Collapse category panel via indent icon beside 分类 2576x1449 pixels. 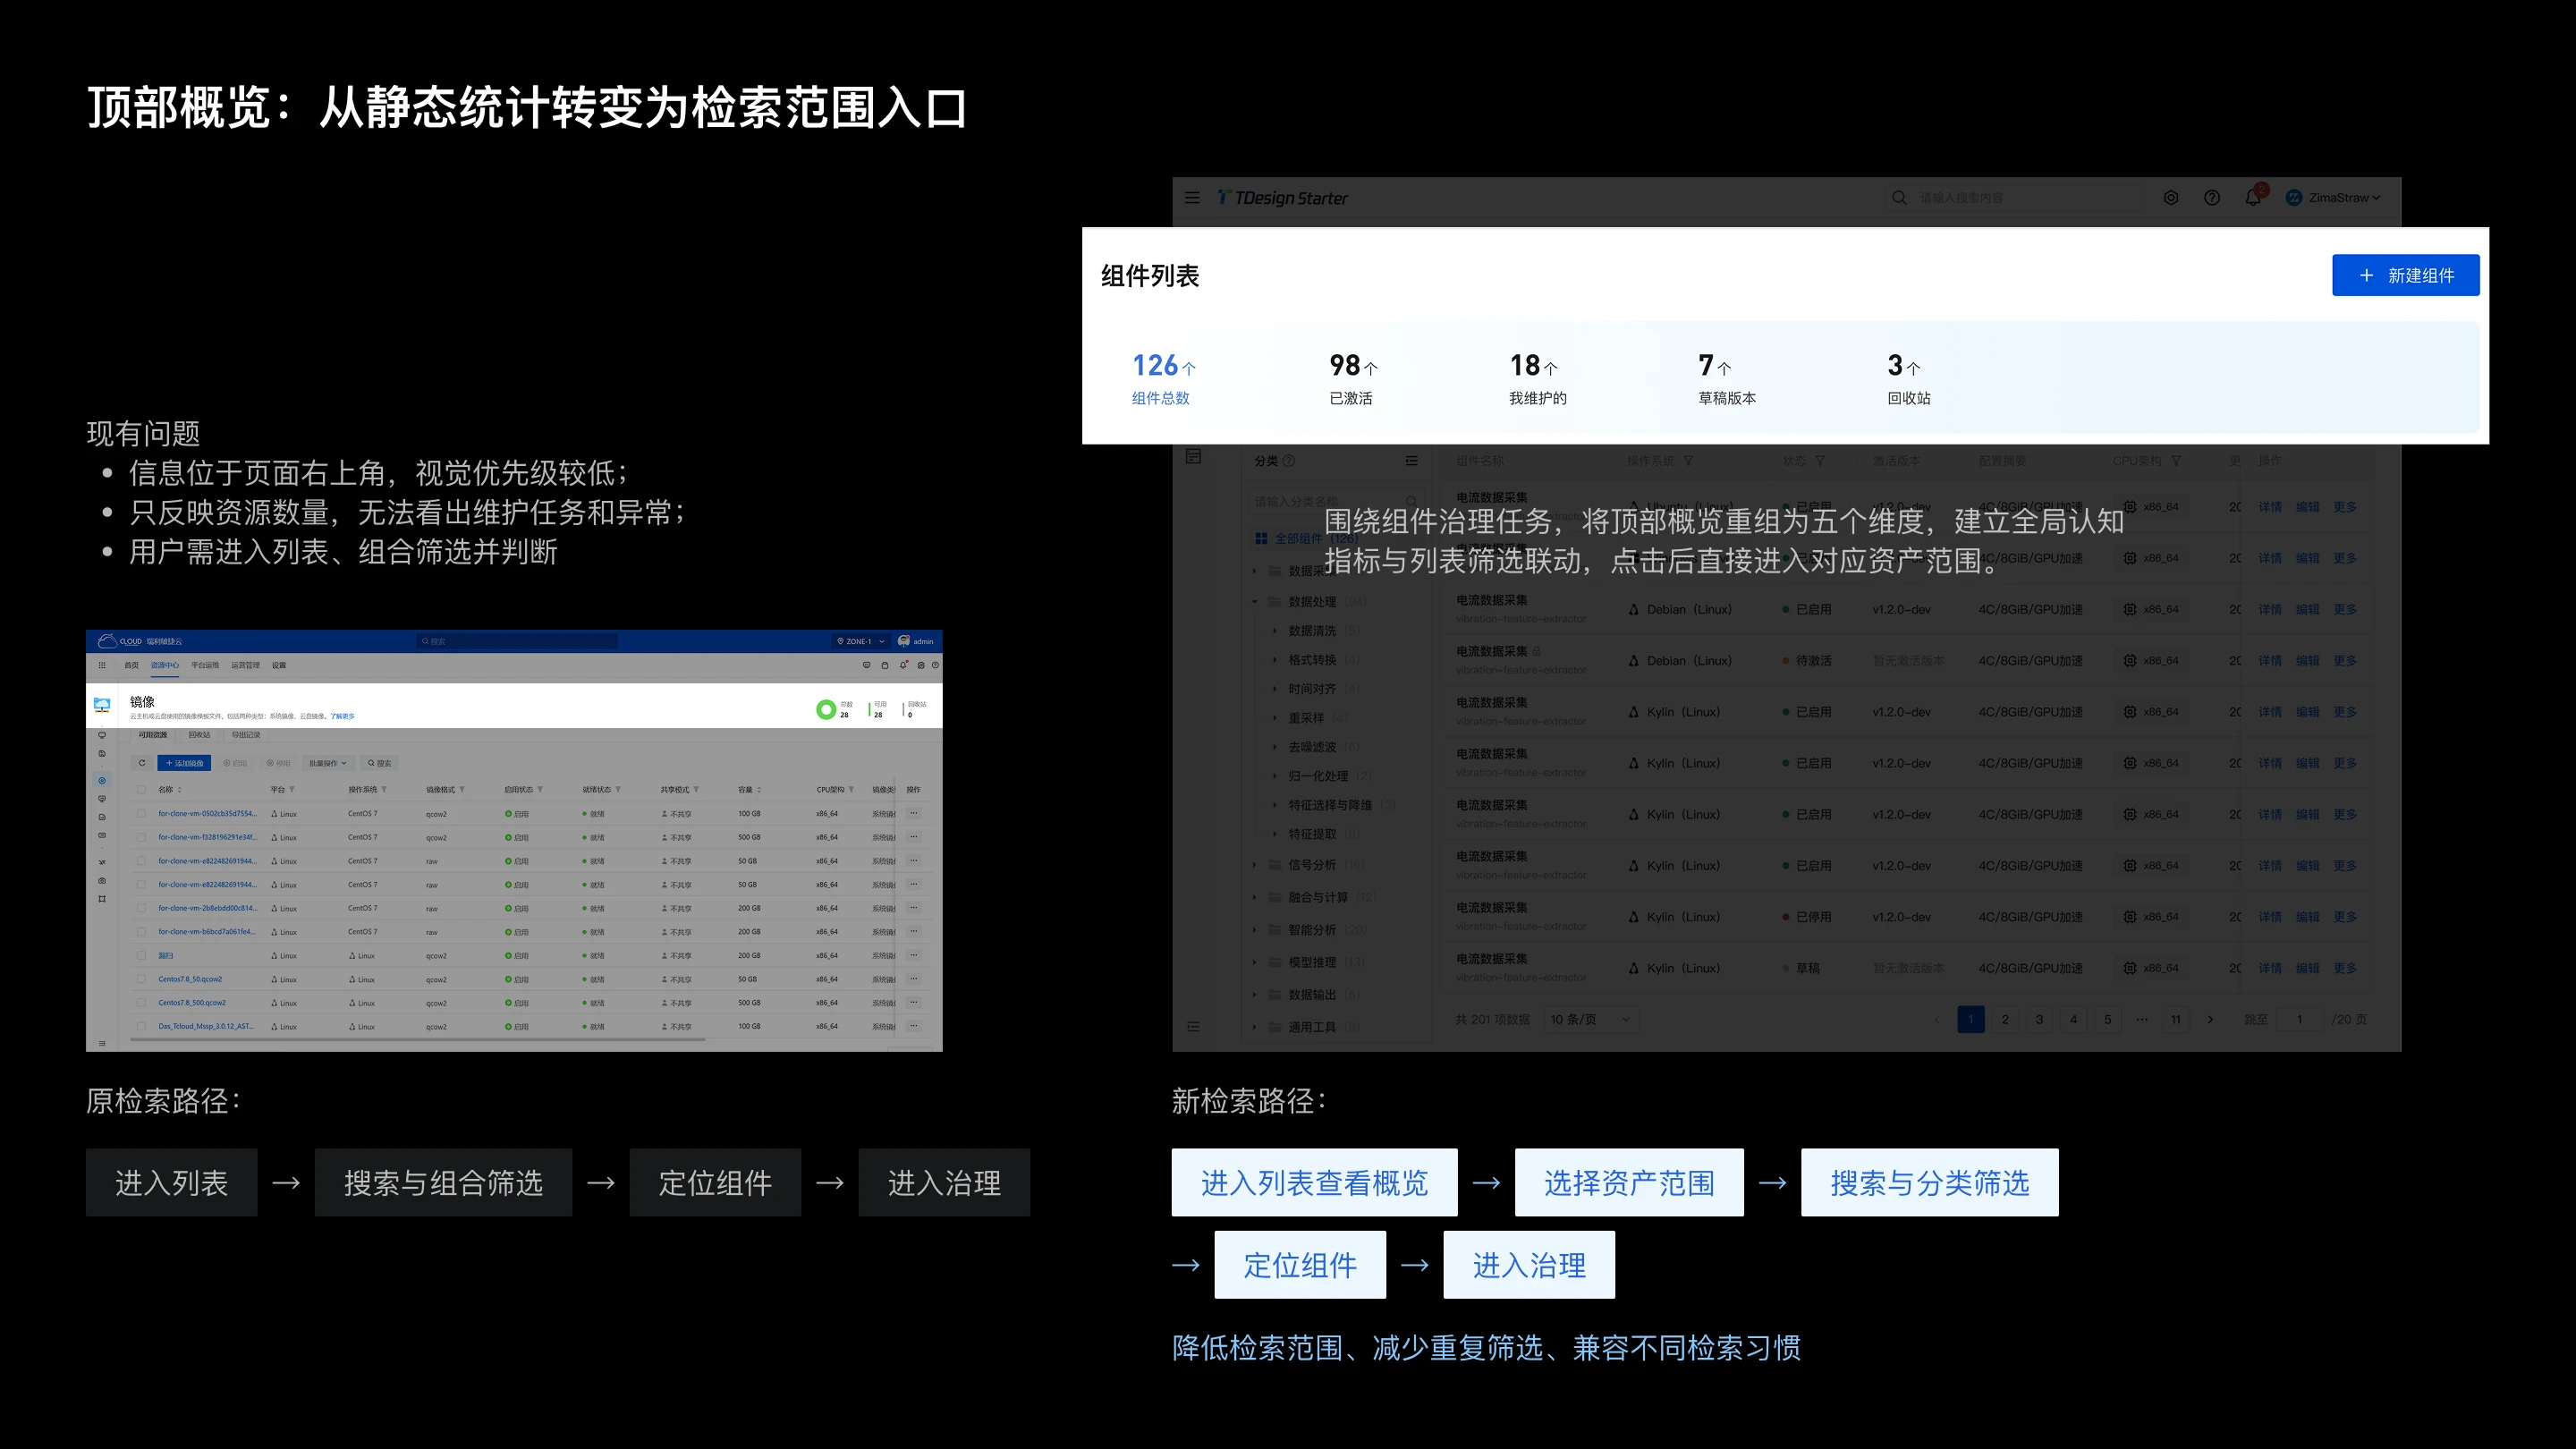point(1411,461)
